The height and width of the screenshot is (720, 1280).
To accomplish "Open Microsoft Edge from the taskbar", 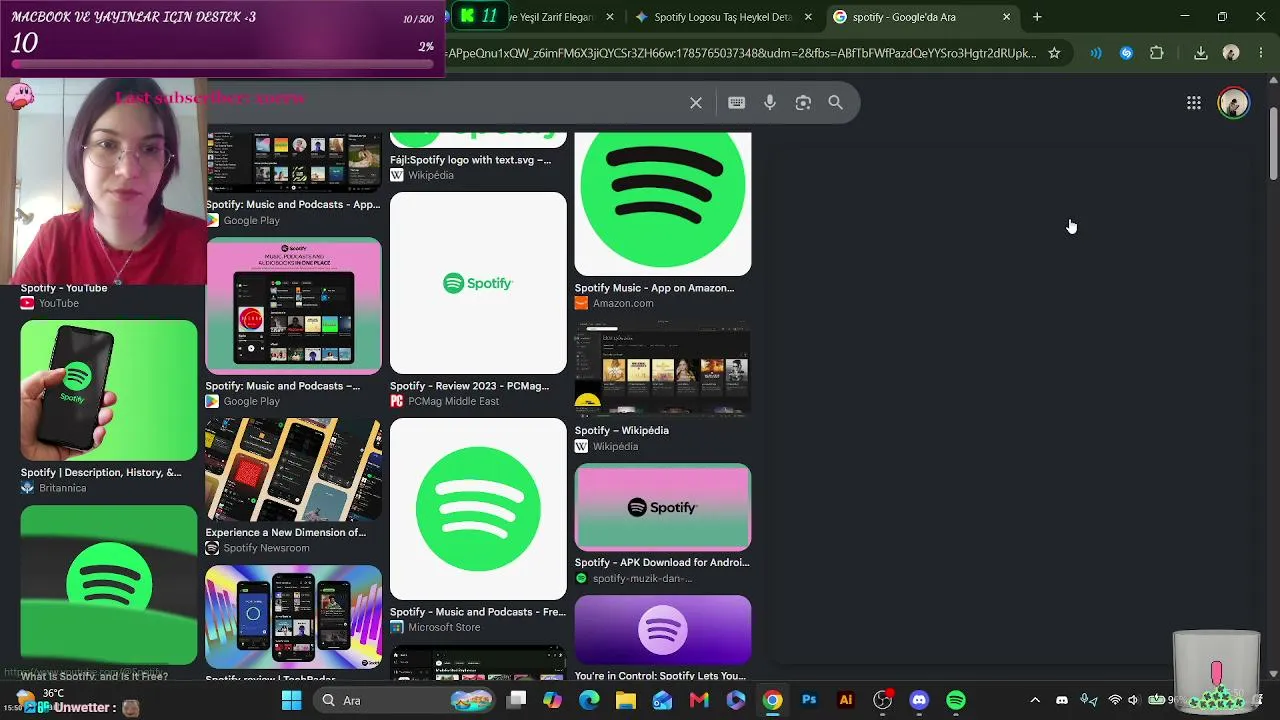I will click(589, 700).
